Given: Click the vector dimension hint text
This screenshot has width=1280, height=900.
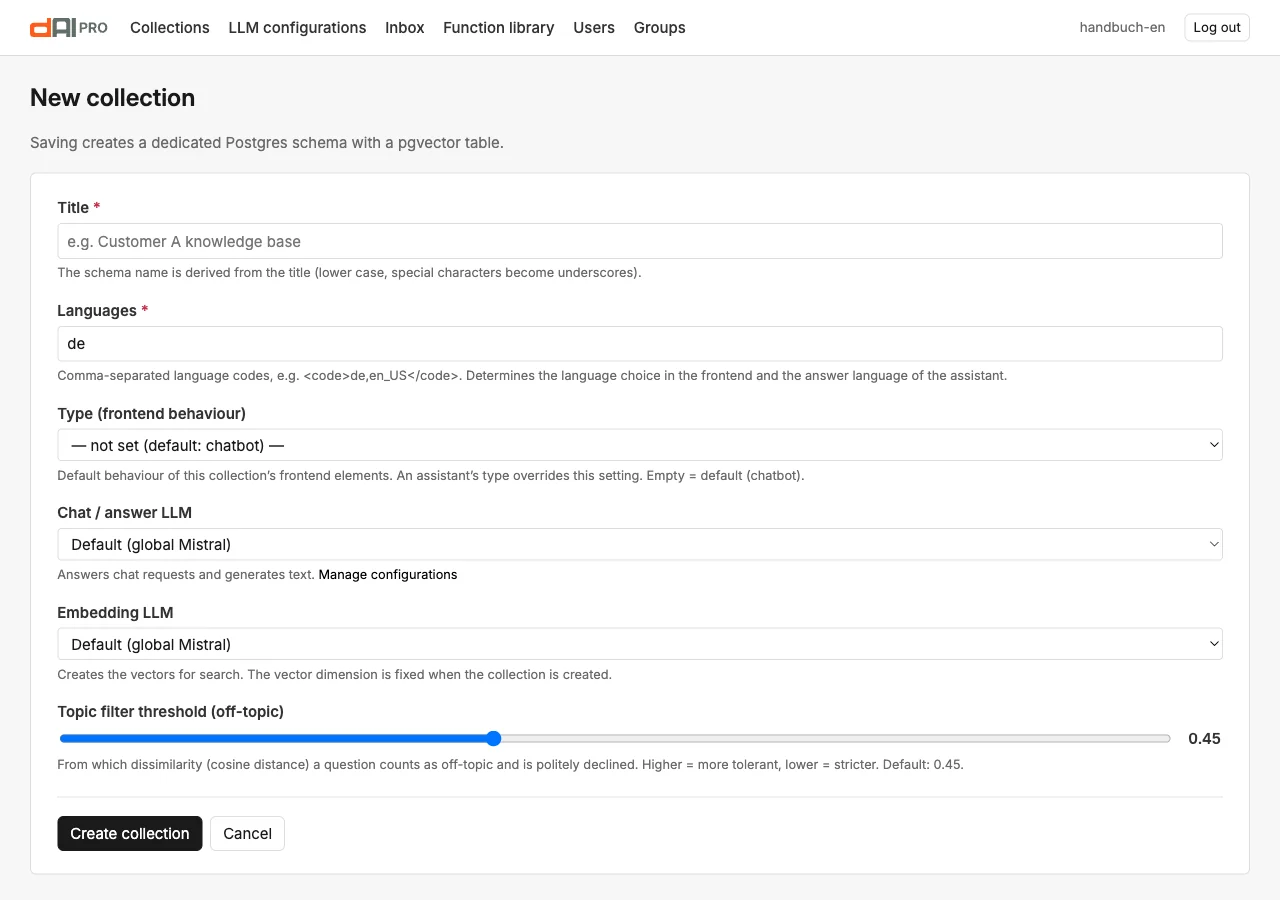Looking at the screenshot, I should point(335,675).
